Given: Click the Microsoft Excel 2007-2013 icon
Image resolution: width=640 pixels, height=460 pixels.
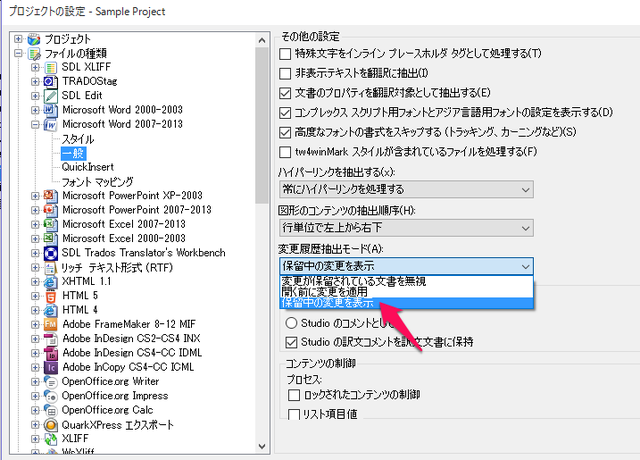Looking at the screenshot, I should click(x=51, y=224).
